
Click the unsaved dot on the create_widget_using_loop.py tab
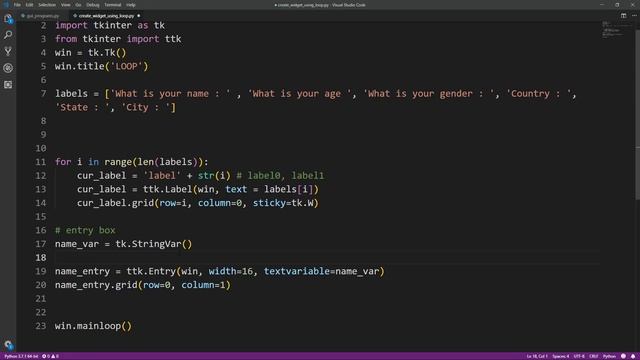click(x=138, y=16)
